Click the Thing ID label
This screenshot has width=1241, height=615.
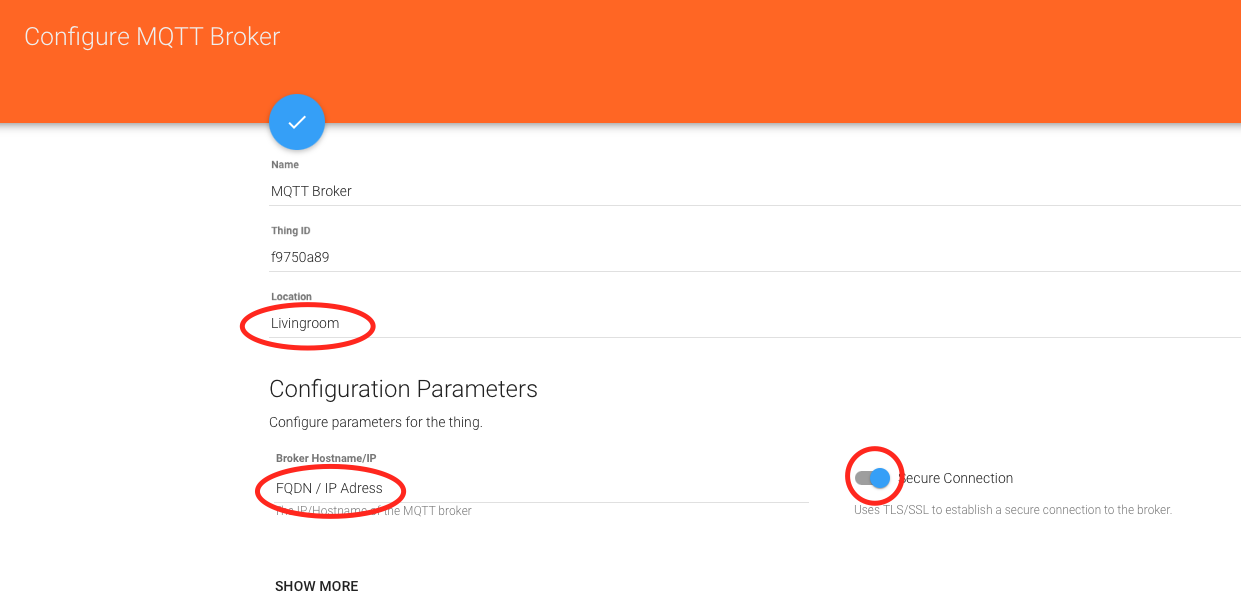click(x=291, y=230)
